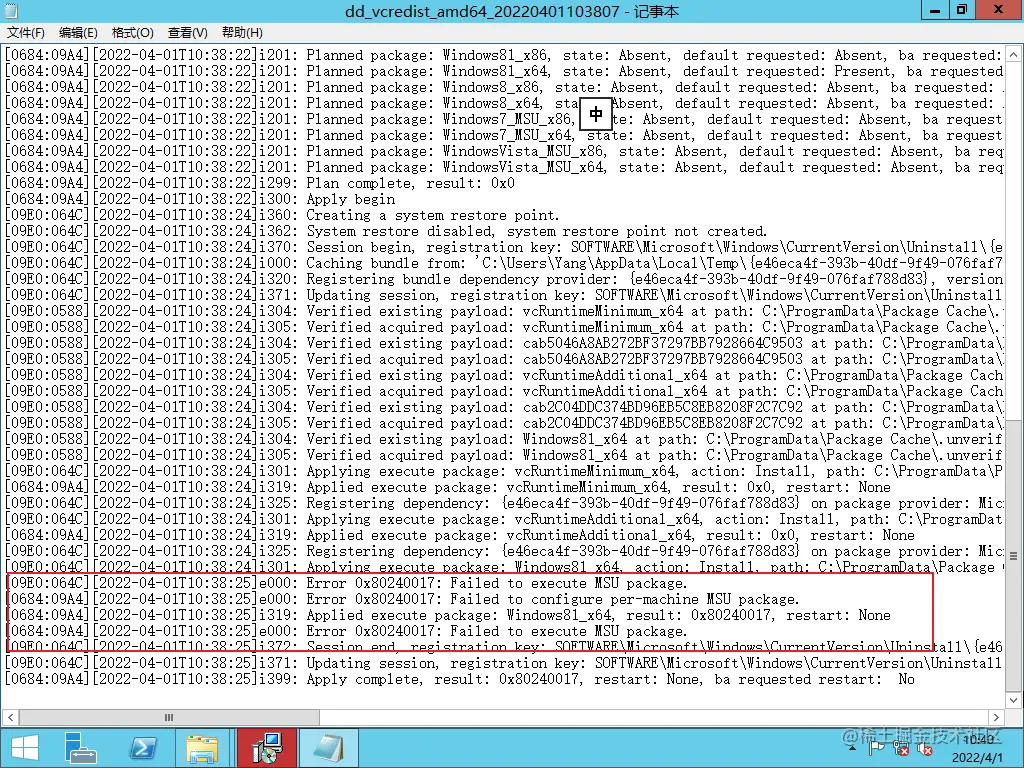Click the 'Caching bundle from' log line
This screenshot has height=768, width=1024.
[504, 263]
